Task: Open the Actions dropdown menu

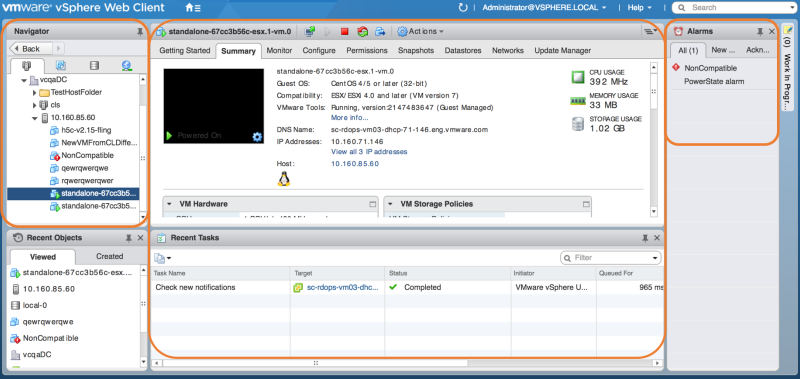Action: (420, 32)
